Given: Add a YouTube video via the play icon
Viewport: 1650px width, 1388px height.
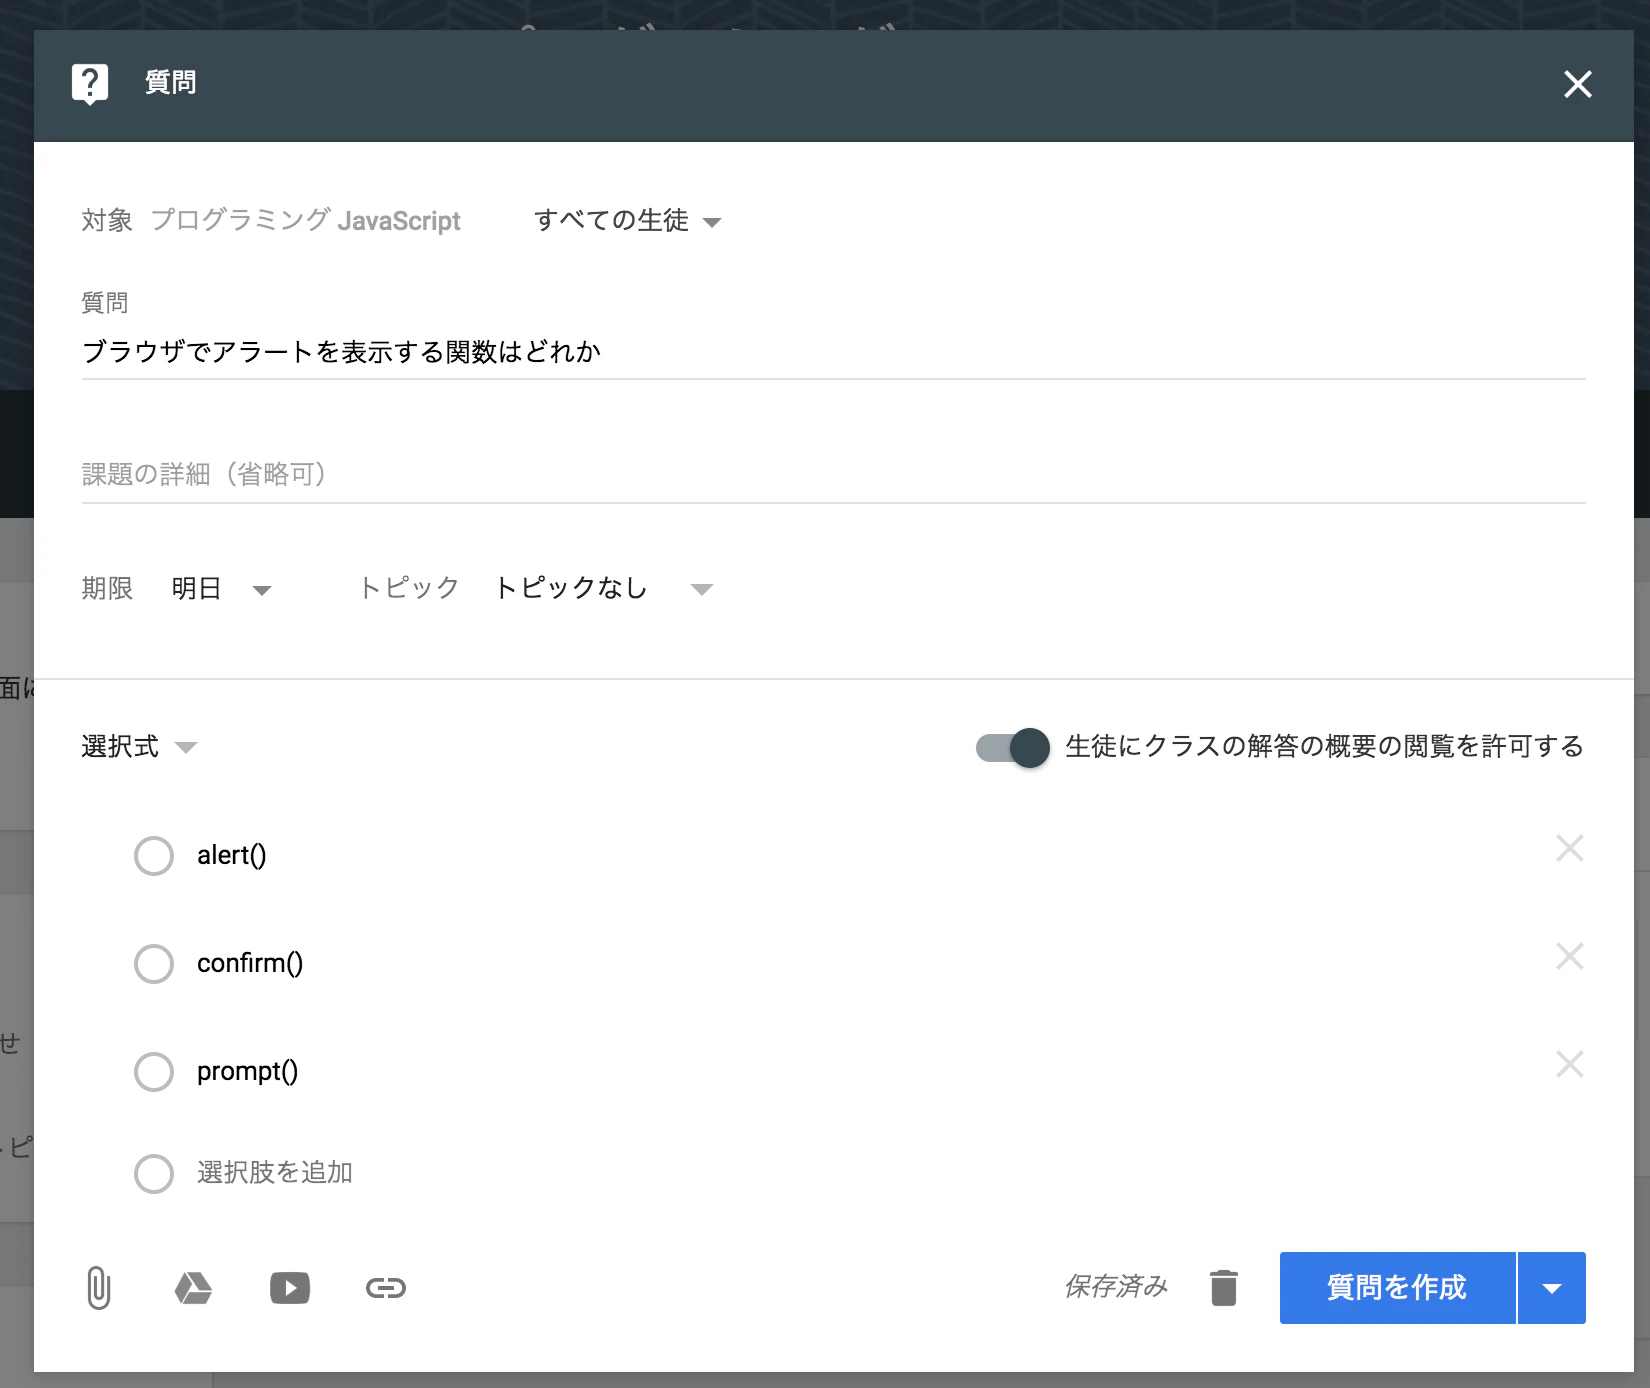Looking at the screenshot, I should click(x=290, y=1288).
